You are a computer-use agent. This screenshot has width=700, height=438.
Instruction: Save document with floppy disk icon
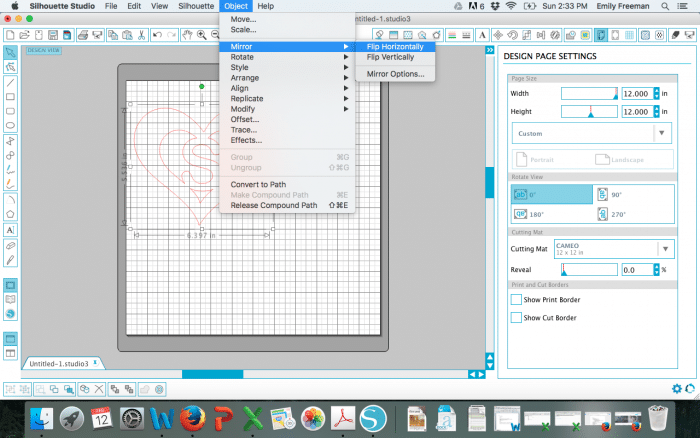point(53,35)
